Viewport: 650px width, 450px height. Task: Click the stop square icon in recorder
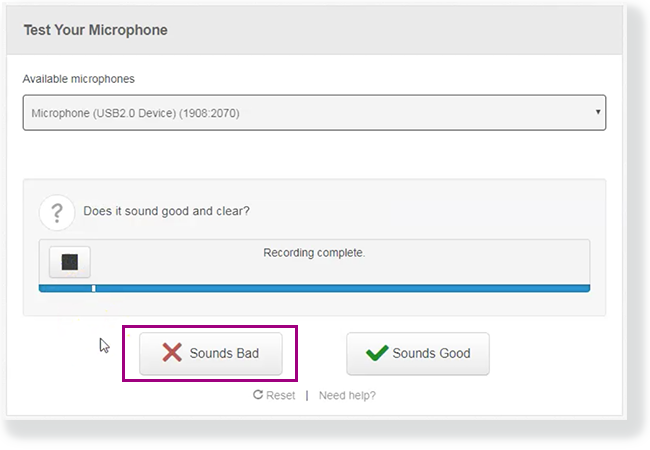69,262
